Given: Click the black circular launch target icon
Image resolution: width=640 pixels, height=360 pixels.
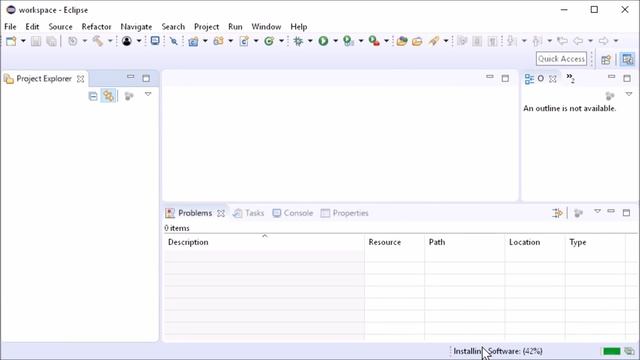Looking at the screenshot, I should point(127,41).
